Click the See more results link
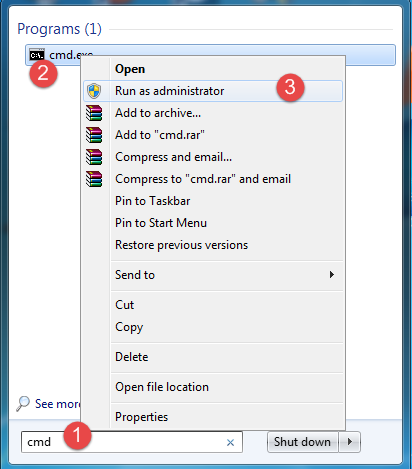 click(58, 404)
